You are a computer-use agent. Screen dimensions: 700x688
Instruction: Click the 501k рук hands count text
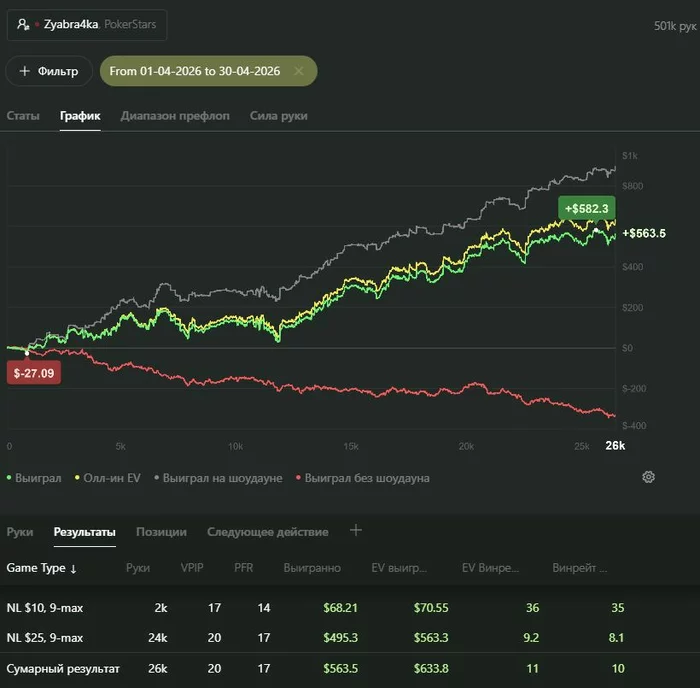pyautogui.click(x=675, y=26)
